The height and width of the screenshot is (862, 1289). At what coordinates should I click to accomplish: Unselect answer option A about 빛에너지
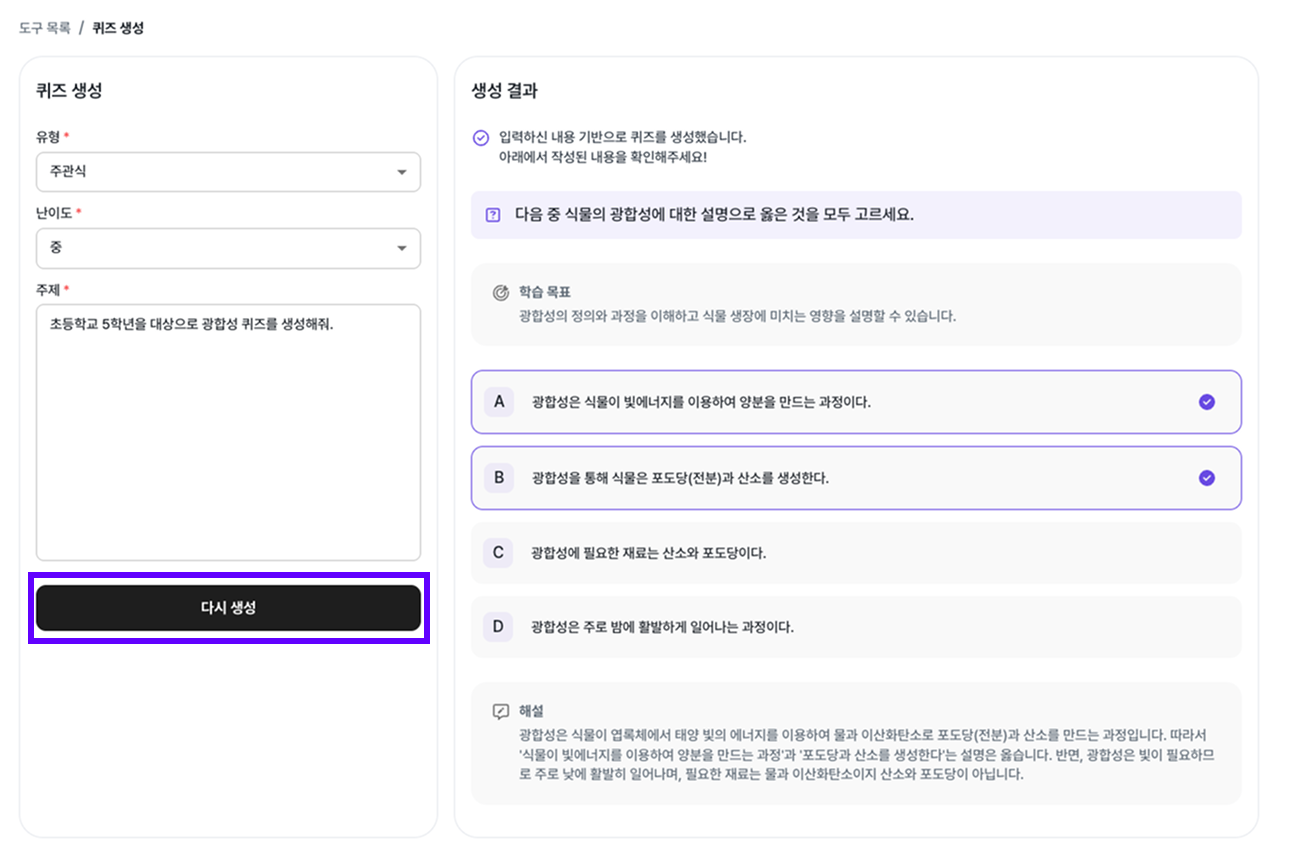coord(856,402)
